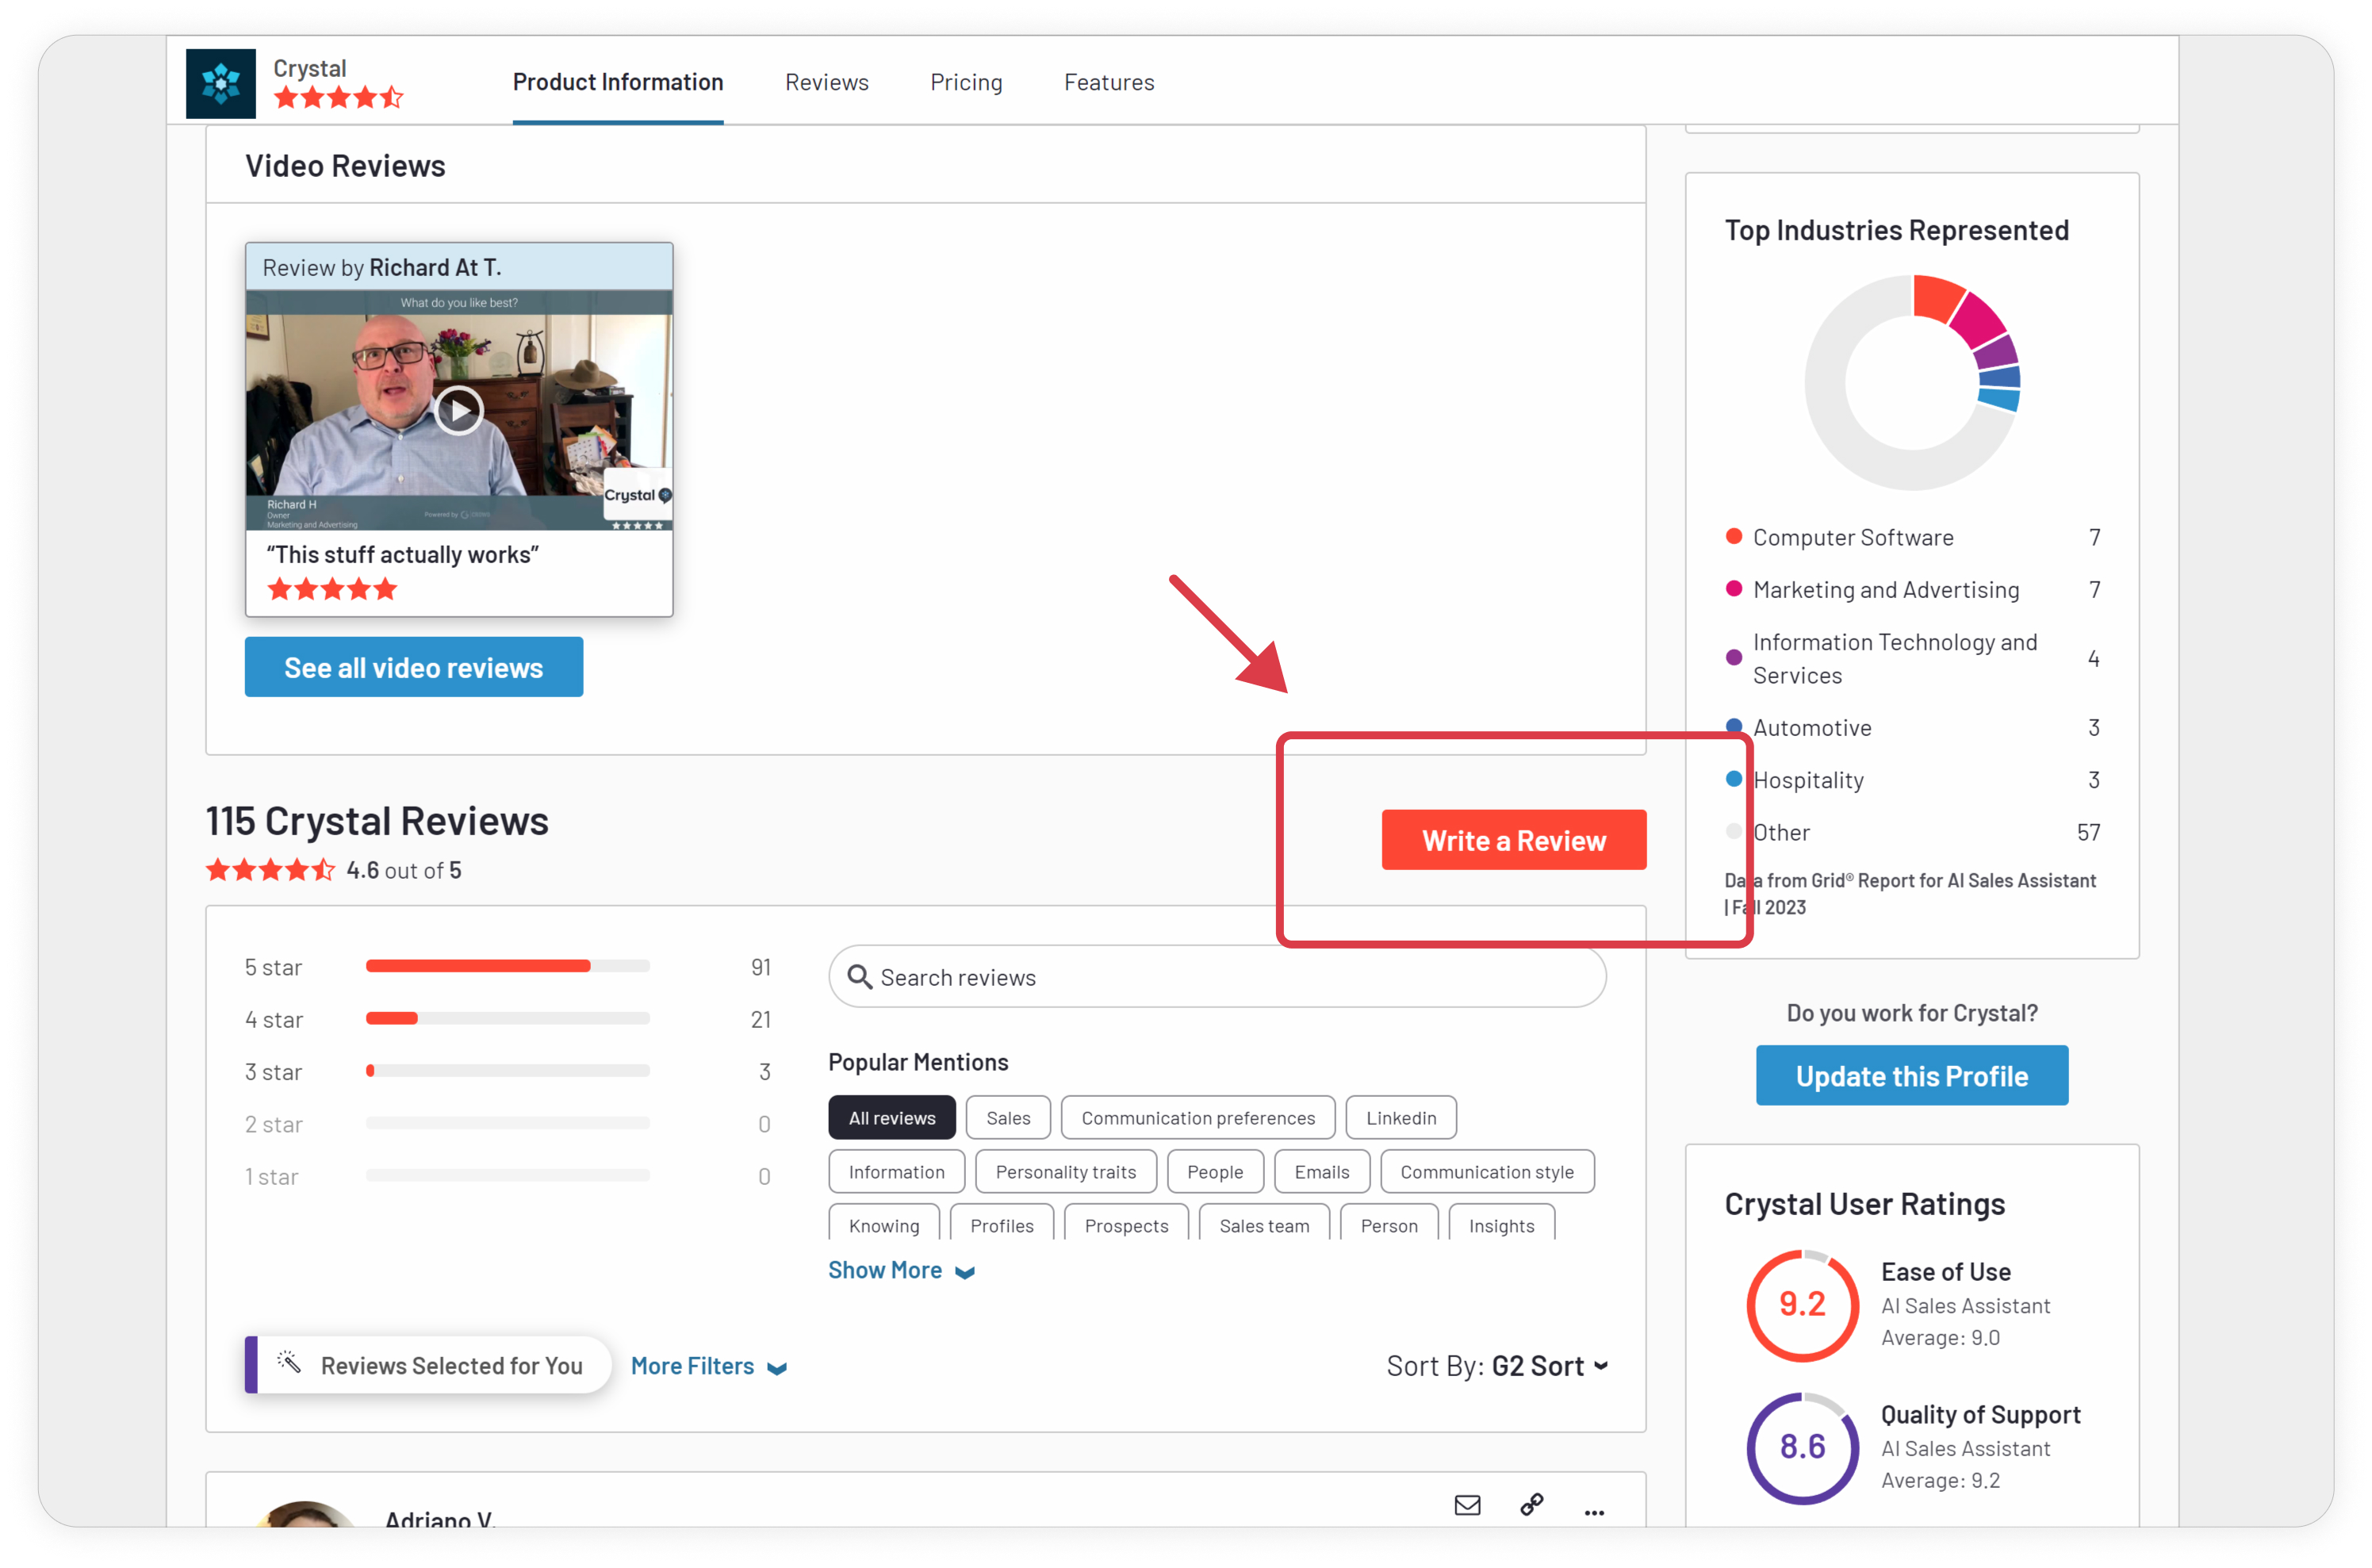Filter by the 5 star rating bar

(507, 966)
